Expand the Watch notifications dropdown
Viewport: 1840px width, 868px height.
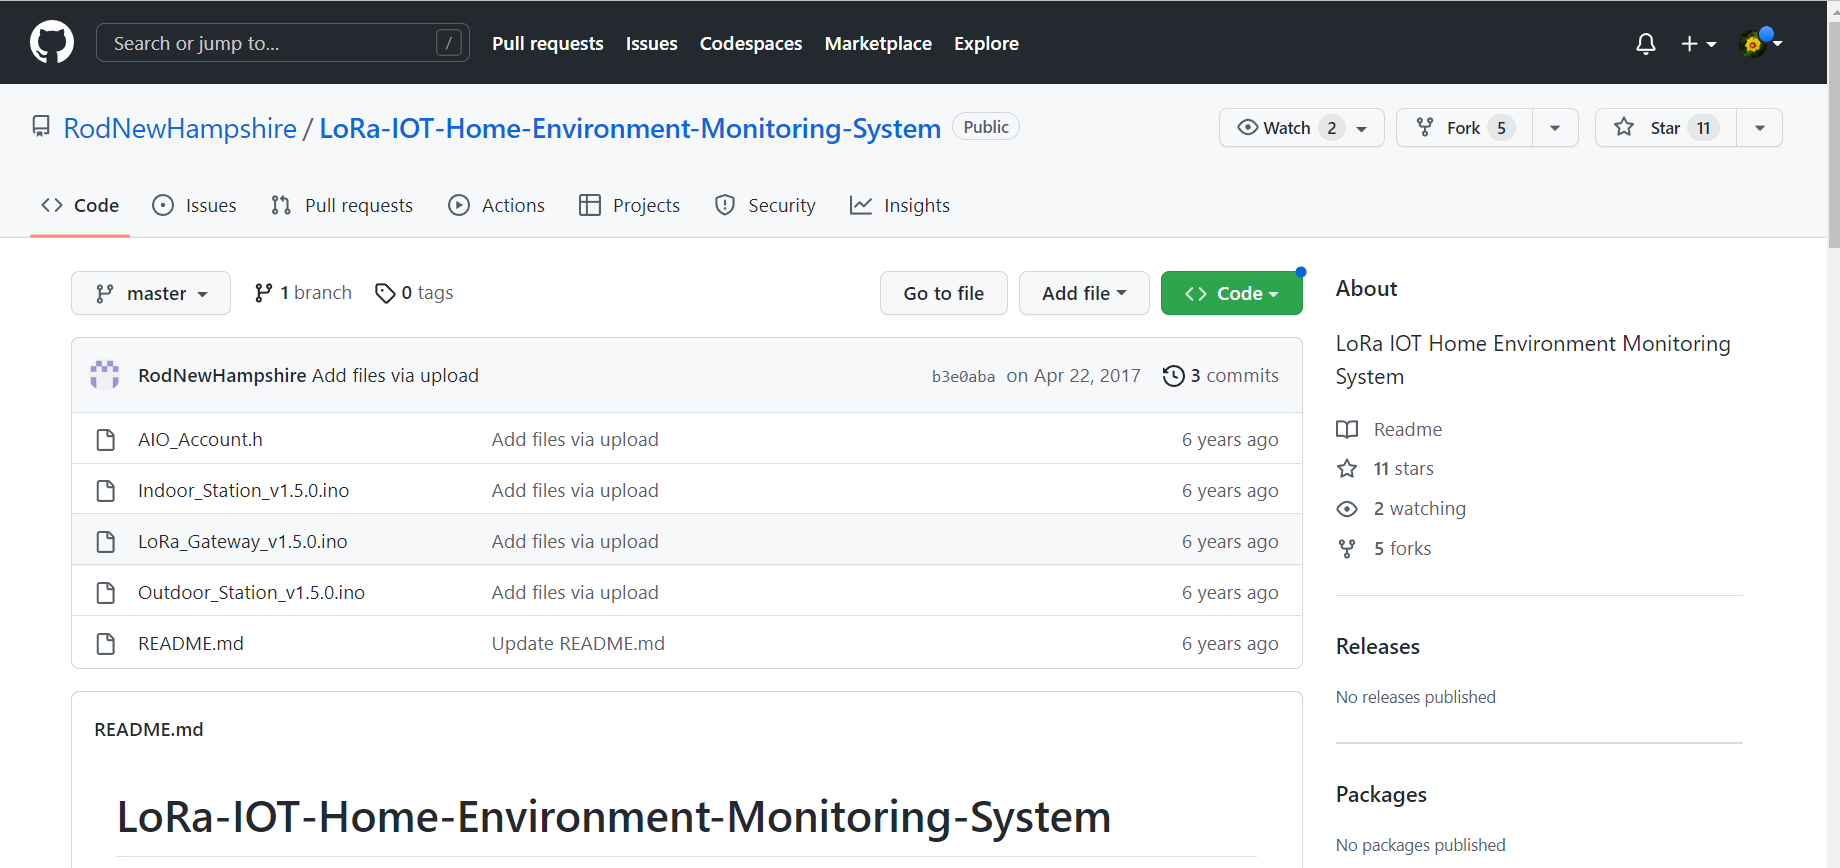coord(1302,128)
